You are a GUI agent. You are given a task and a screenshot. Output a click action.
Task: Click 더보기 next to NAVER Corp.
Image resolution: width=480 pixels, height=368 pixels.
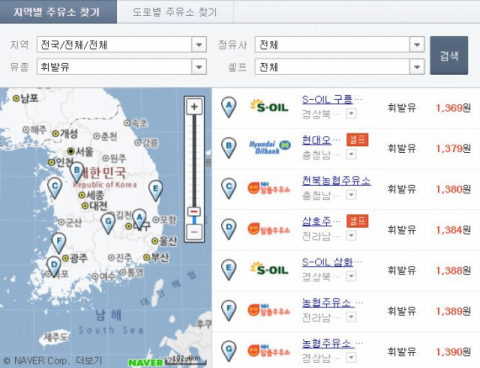click(x=89, y=361)
